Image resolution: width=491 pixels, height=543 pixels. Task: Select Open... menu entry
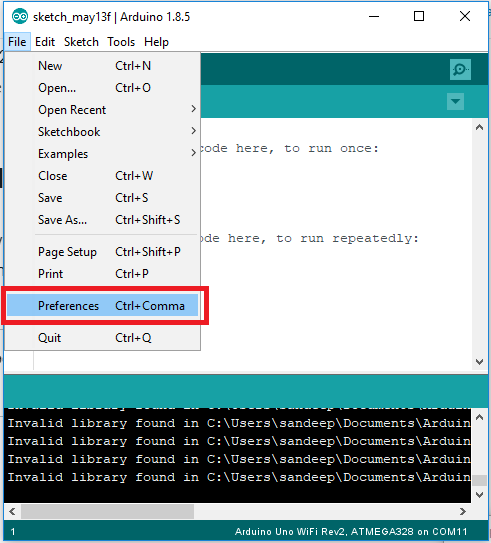click(102, 88)
